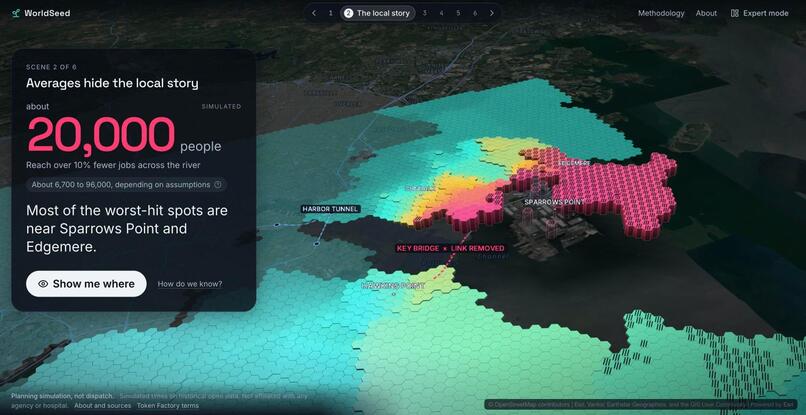
Task: Click the WorldSeed brand name
Action: pyautogui.click(x=47, y=13)
